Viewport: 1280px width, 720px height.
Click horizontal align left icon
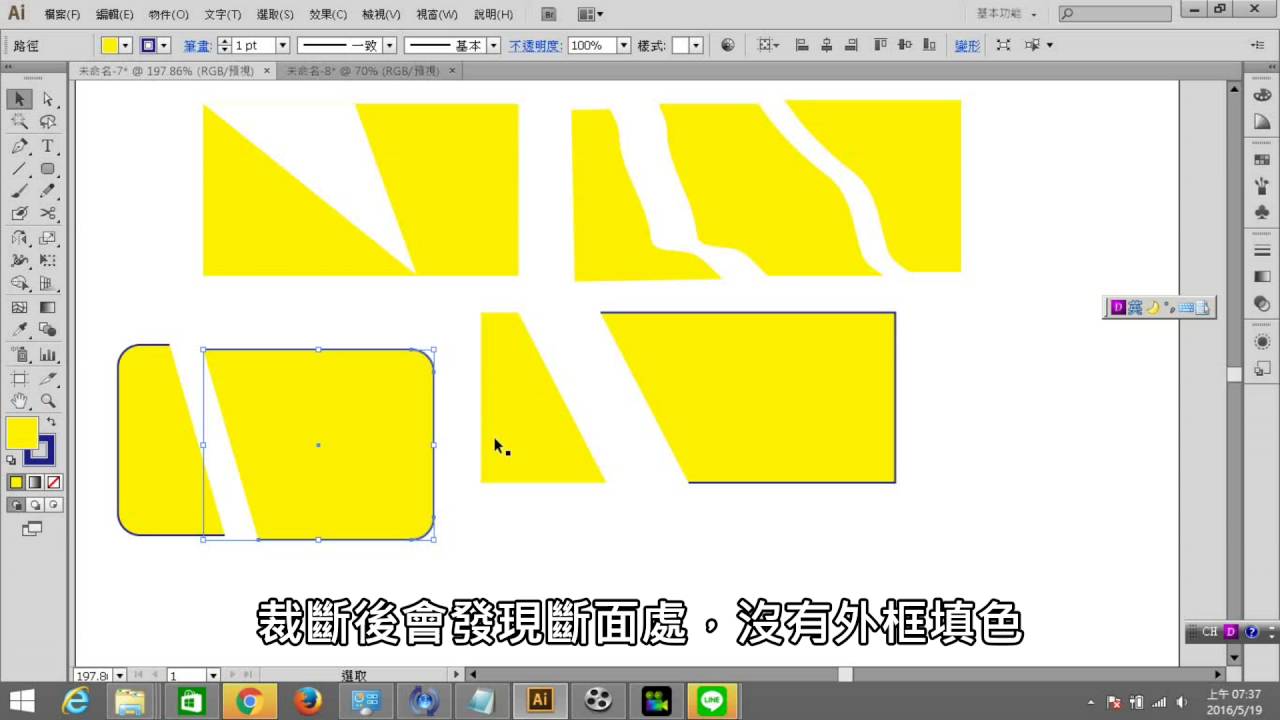click(801, 45)
